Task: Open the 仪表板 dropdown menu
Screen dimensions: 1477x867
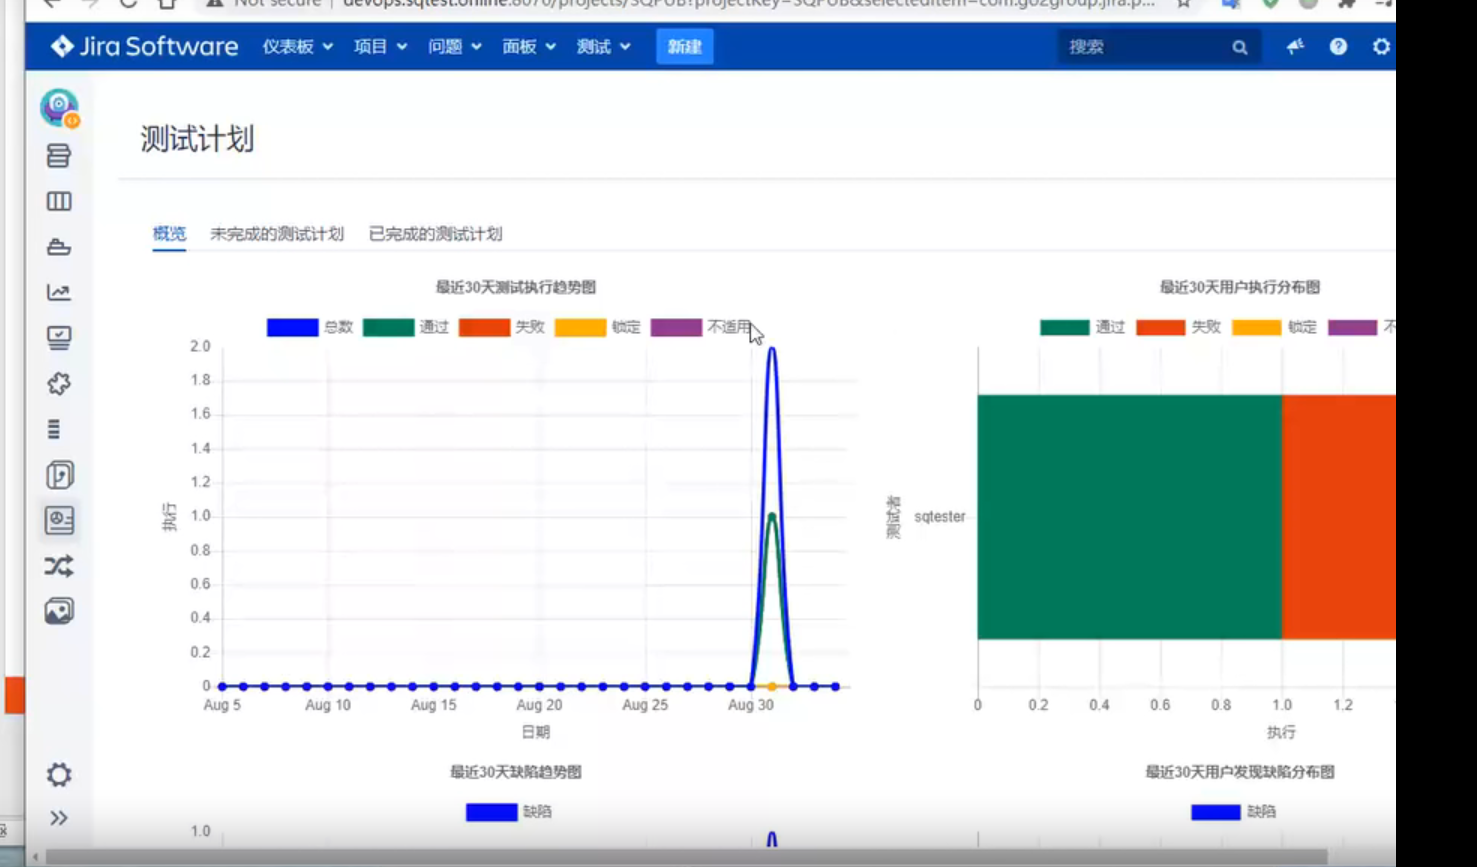Action: point(297,47)
